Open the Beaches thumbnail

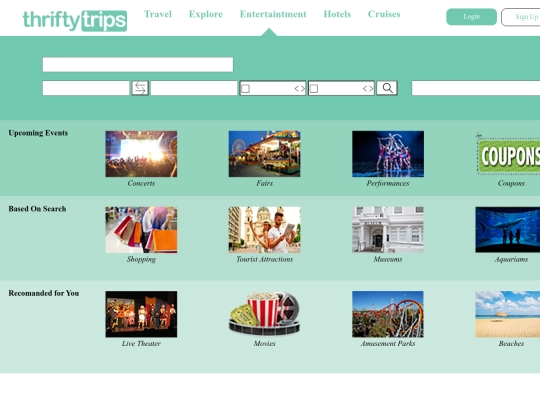508,314
